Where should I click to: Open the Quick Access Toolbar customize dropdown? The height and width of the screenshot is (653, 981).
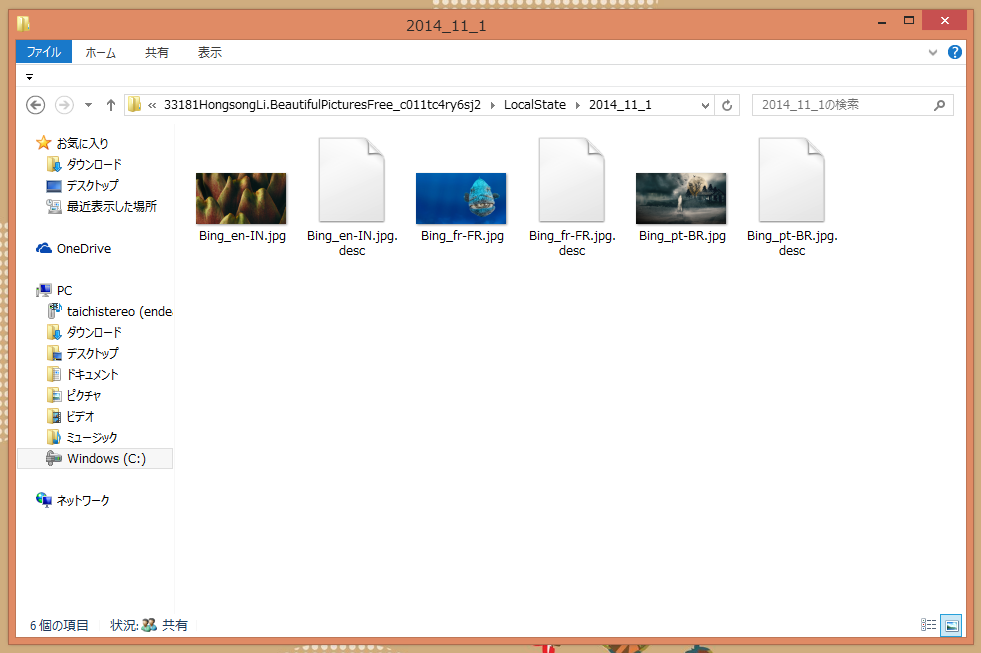[x=29, y=77]
